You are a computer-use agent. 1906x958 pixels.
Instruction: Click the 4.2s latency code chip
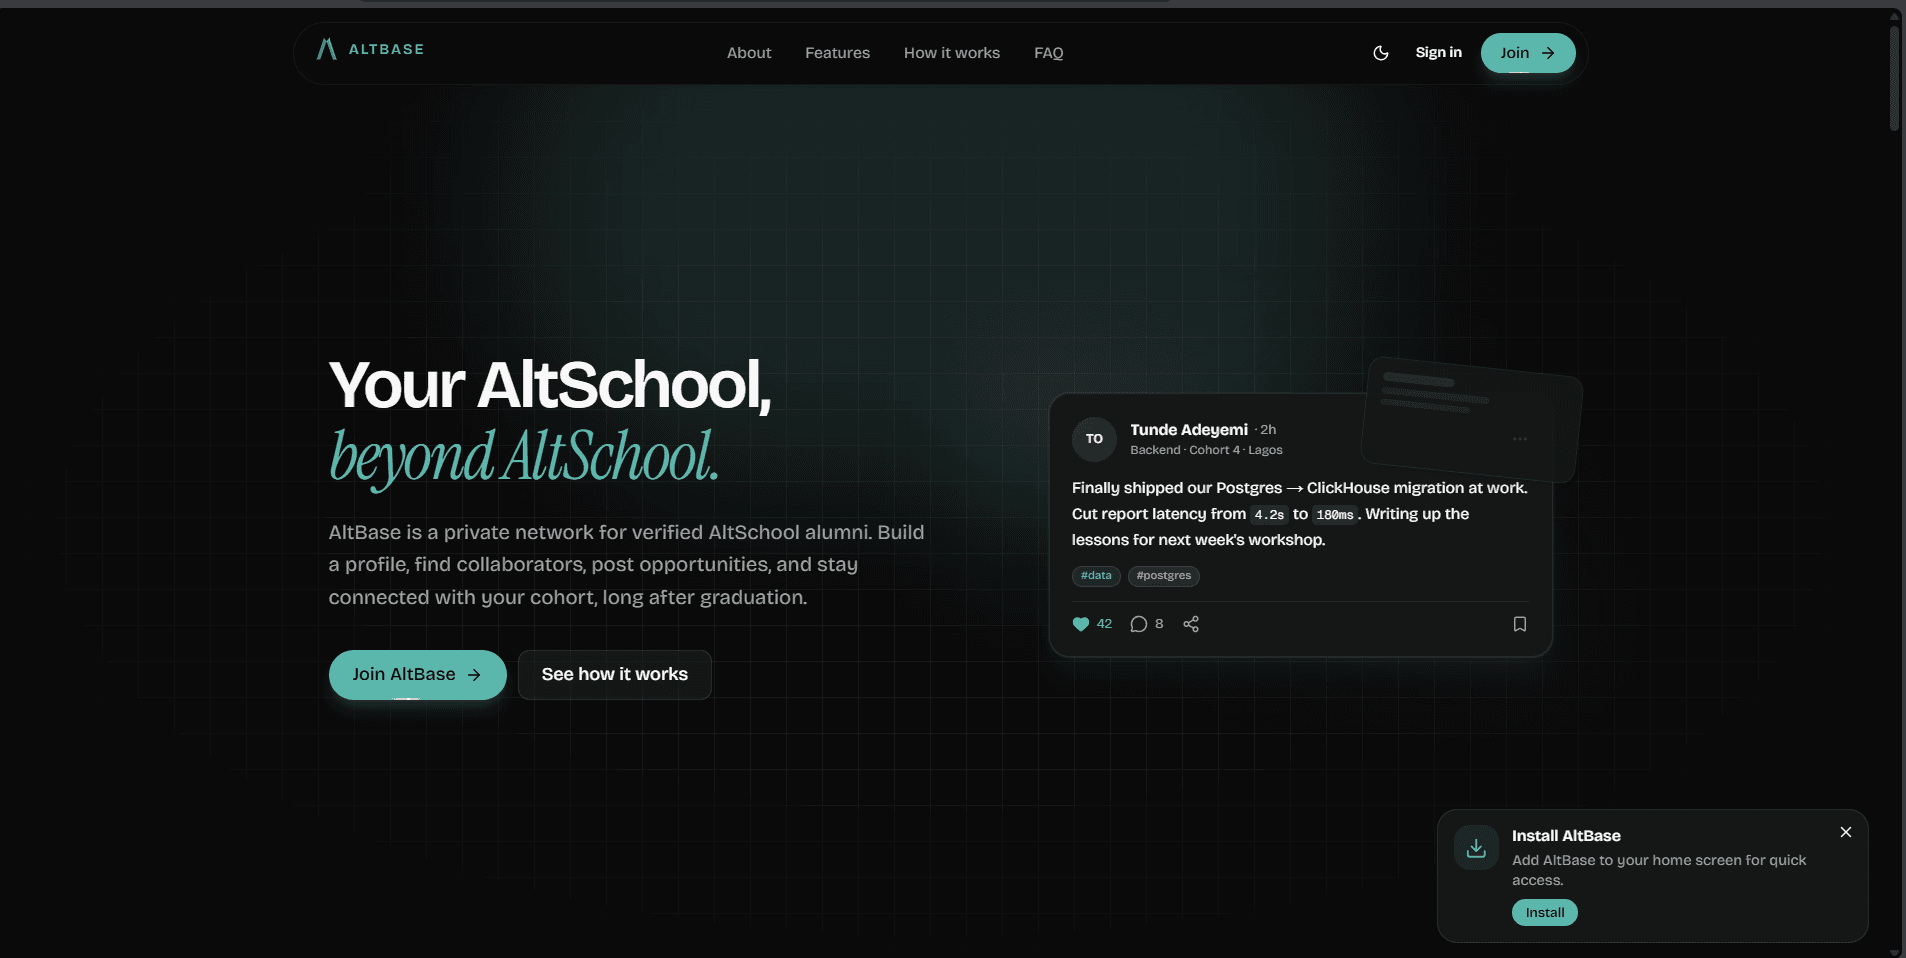[1269, 515]
